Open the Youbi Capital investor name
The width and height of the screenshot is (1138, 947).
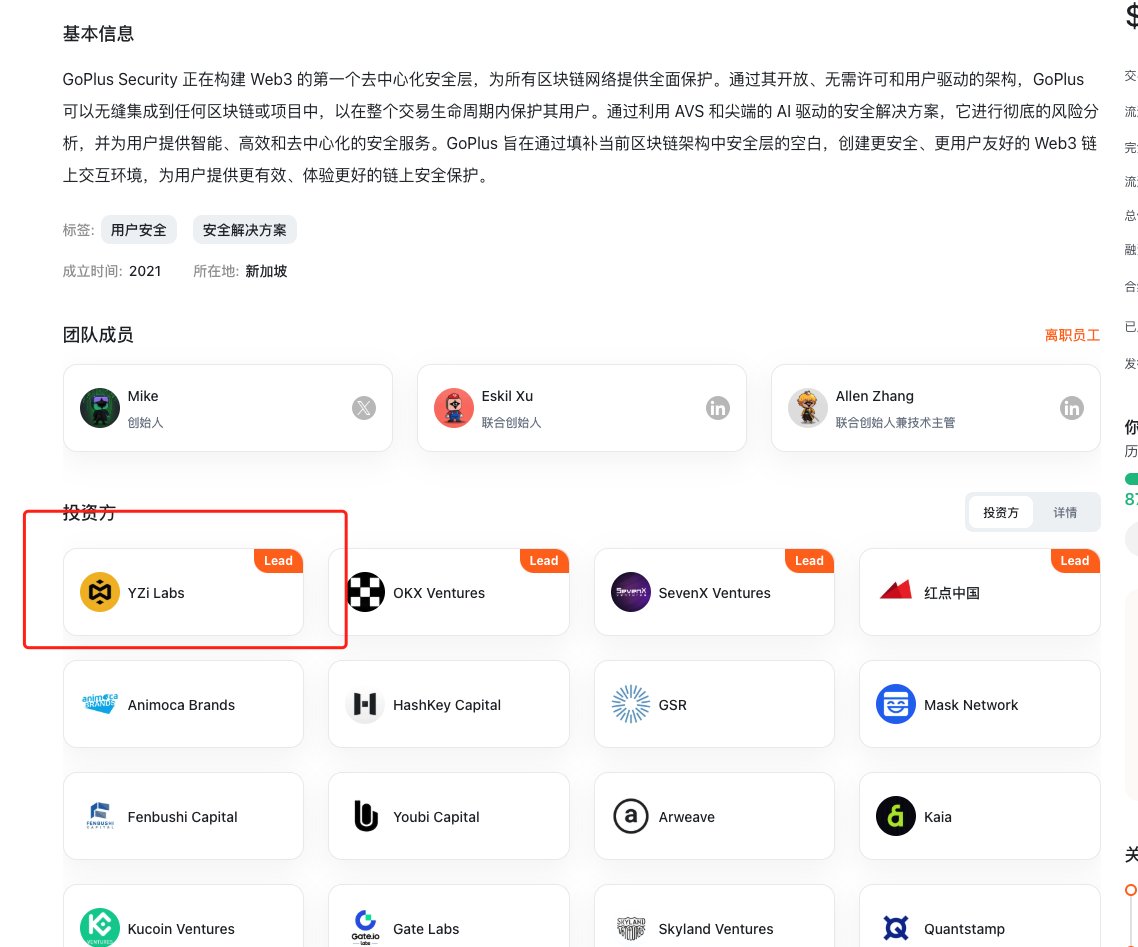tap(436, 816)
